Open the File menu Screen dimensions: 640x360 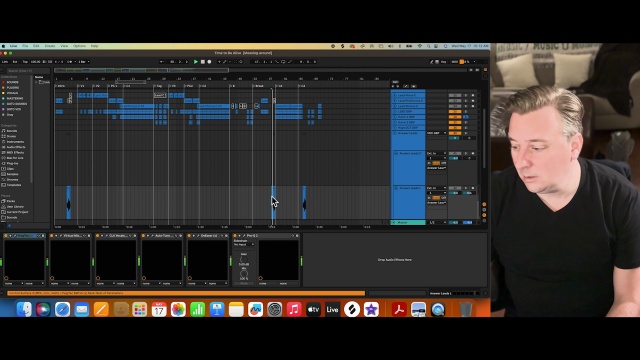25,46
